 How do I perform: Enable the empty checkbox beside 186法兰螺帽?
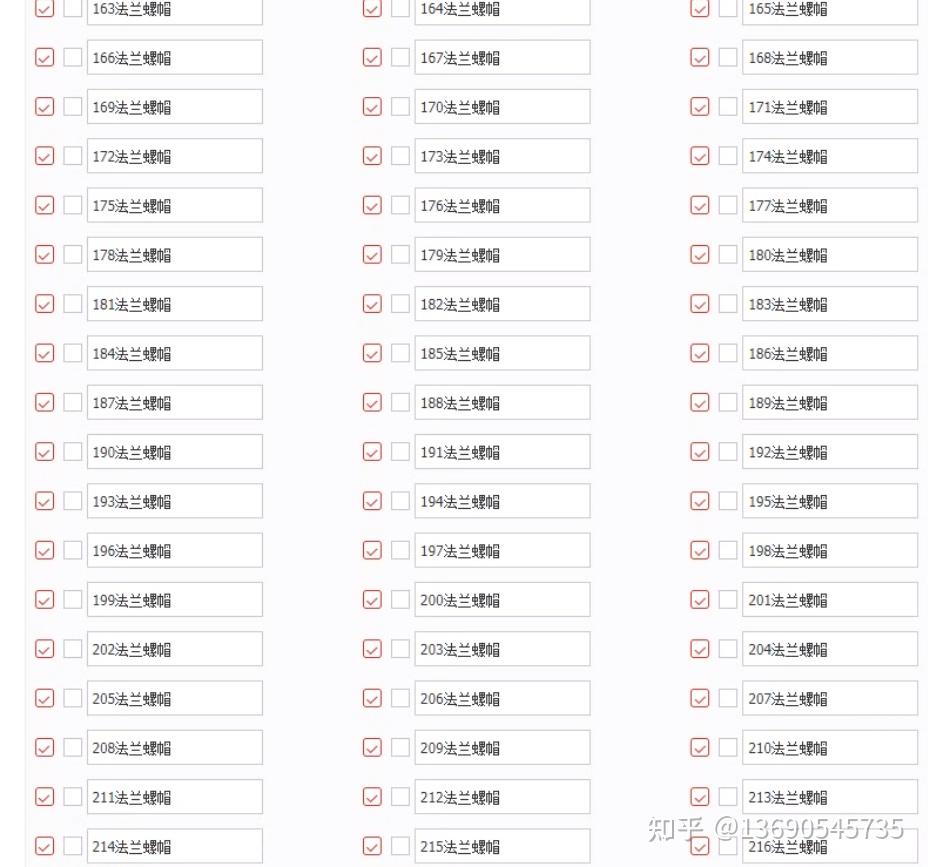coord(728,353)
